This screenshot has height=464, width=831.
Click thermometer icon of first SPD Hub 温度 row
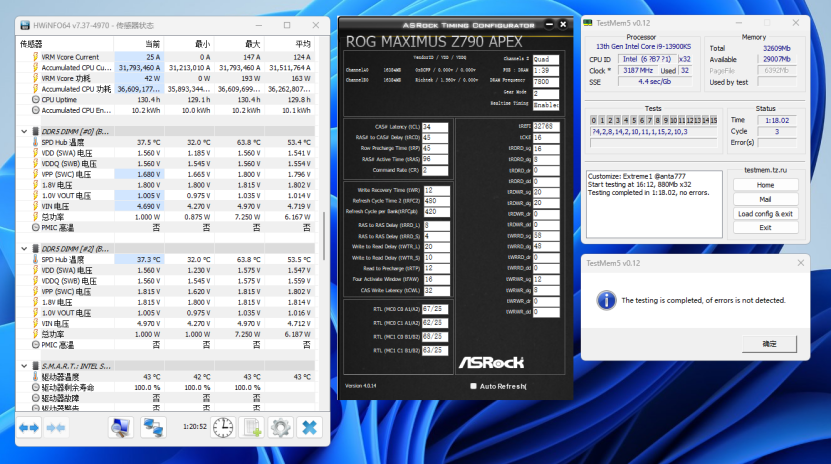point(36,142)
